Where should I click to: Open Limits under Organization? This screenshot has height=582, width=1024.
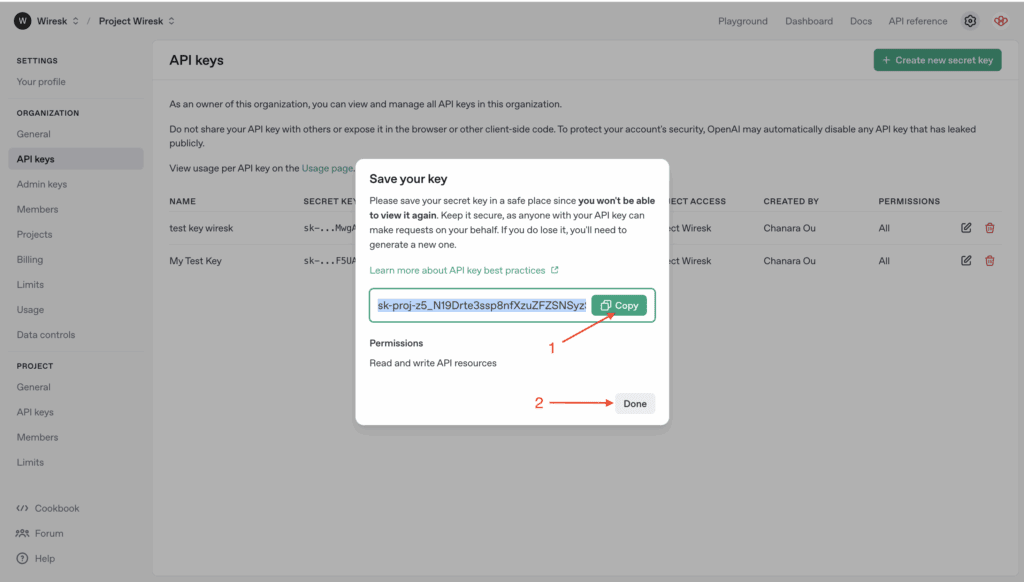point(30,285)
